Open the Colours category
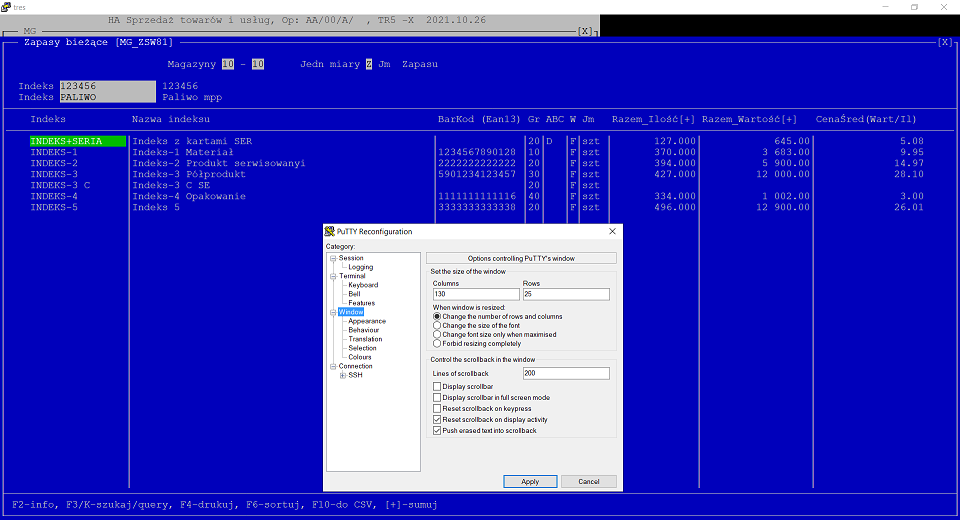Screen dimensions: 960x520 coord(360,357)
